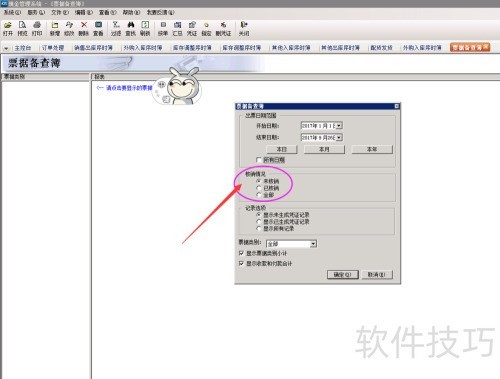Click the 查看 (view) monitor icon

98,25
